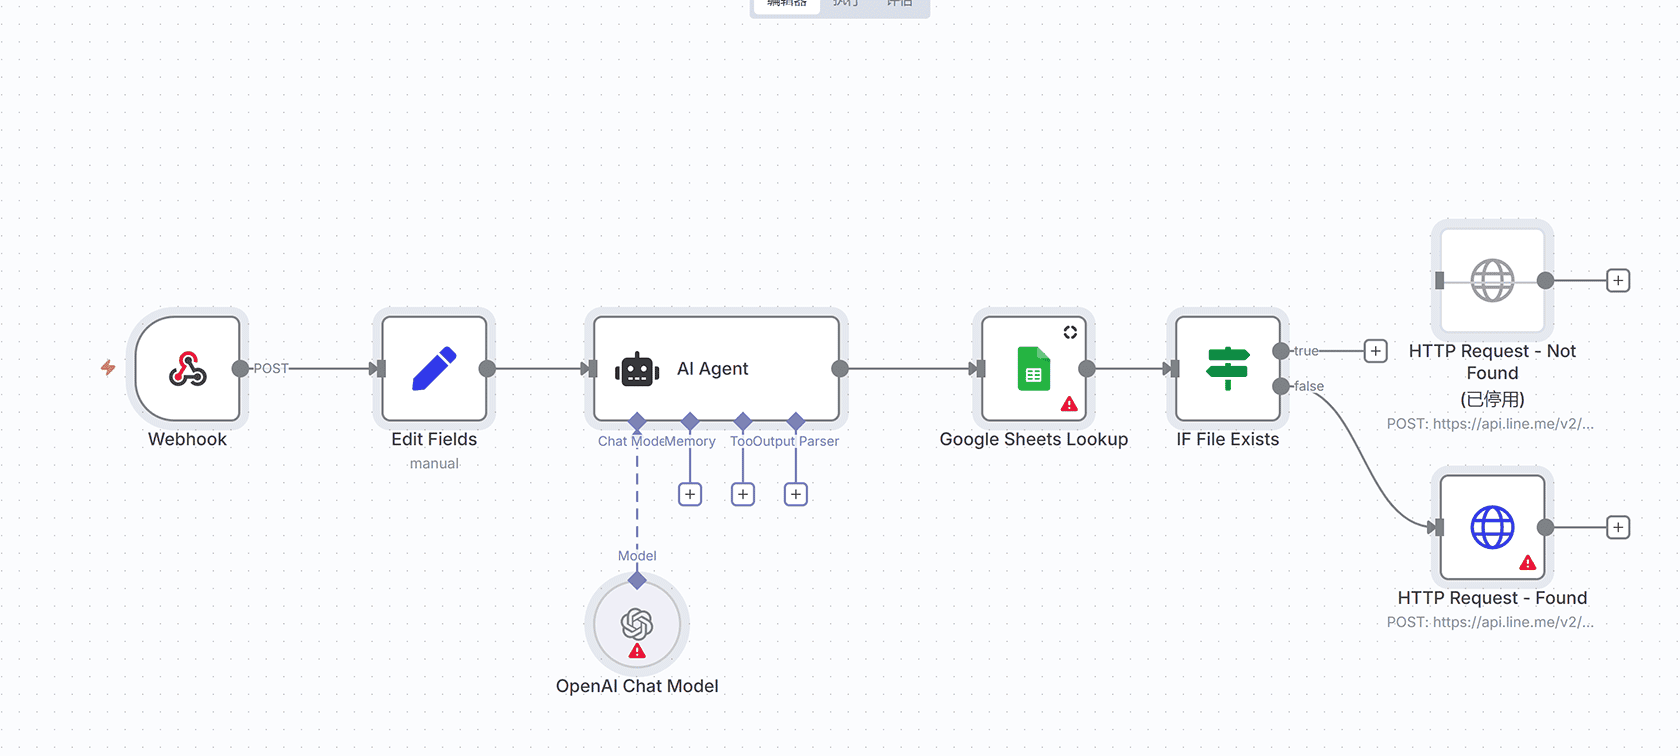Select the disabled HTTP Request - Not Found node
The height and width of the screenshot is (756, 1680).
(x=1492, y=281)
